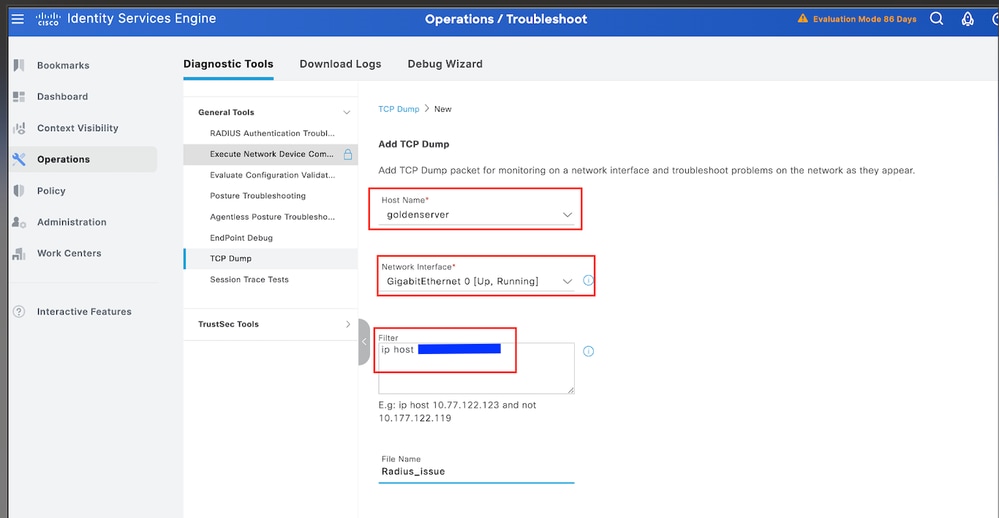Open Agentless Posture Troubleshooting
This screenshot has height=518, width=999.
click(272, 217)
